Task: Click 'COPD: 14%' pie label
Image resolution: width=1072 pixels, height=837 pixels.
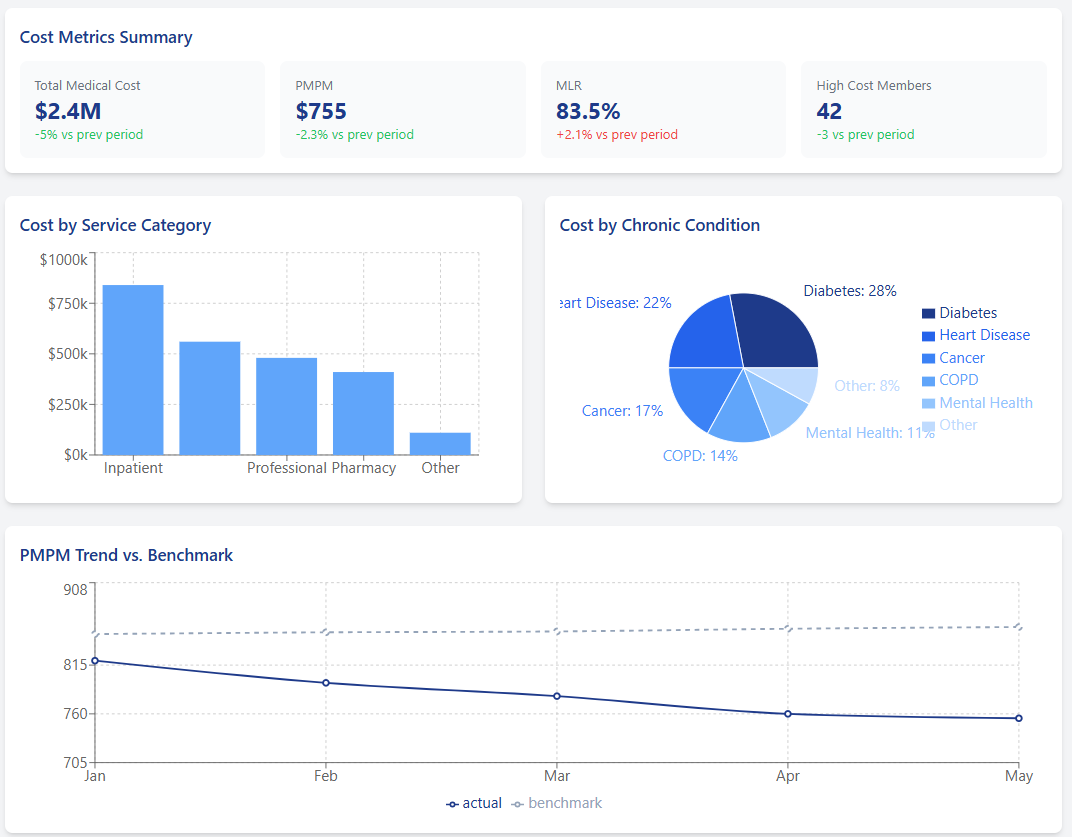Action: tap(700, 456)
